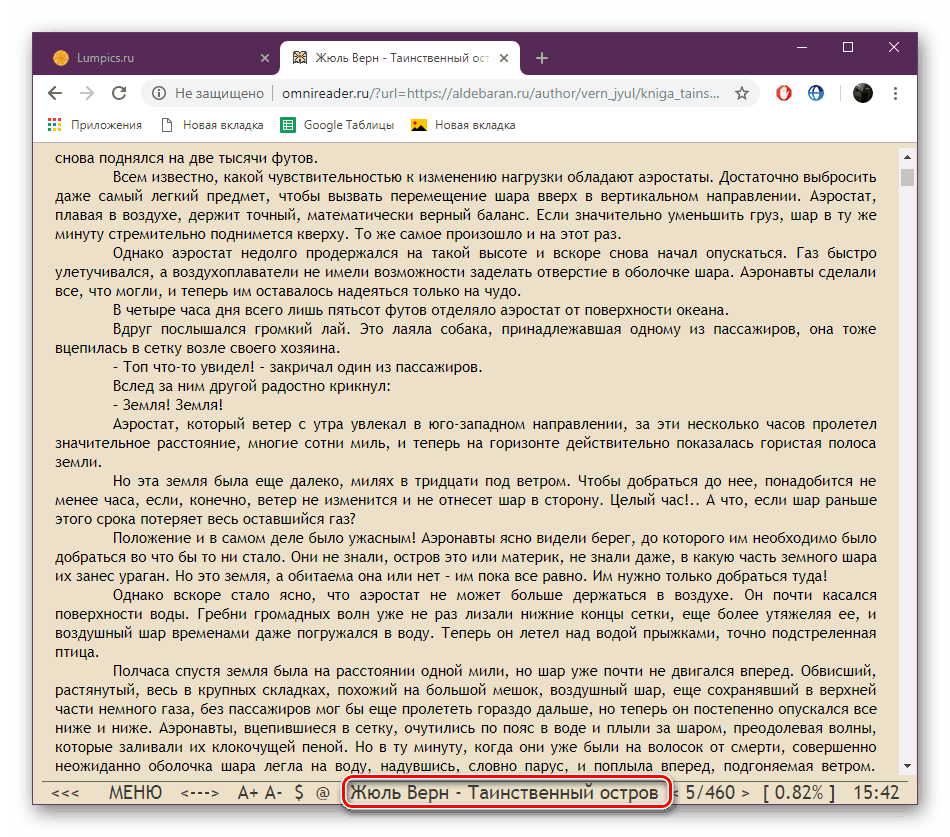Close the Lumpics.ru tab
Viewport: 950px width, 837px height.
pyautogui.click(x=265, y=58)
